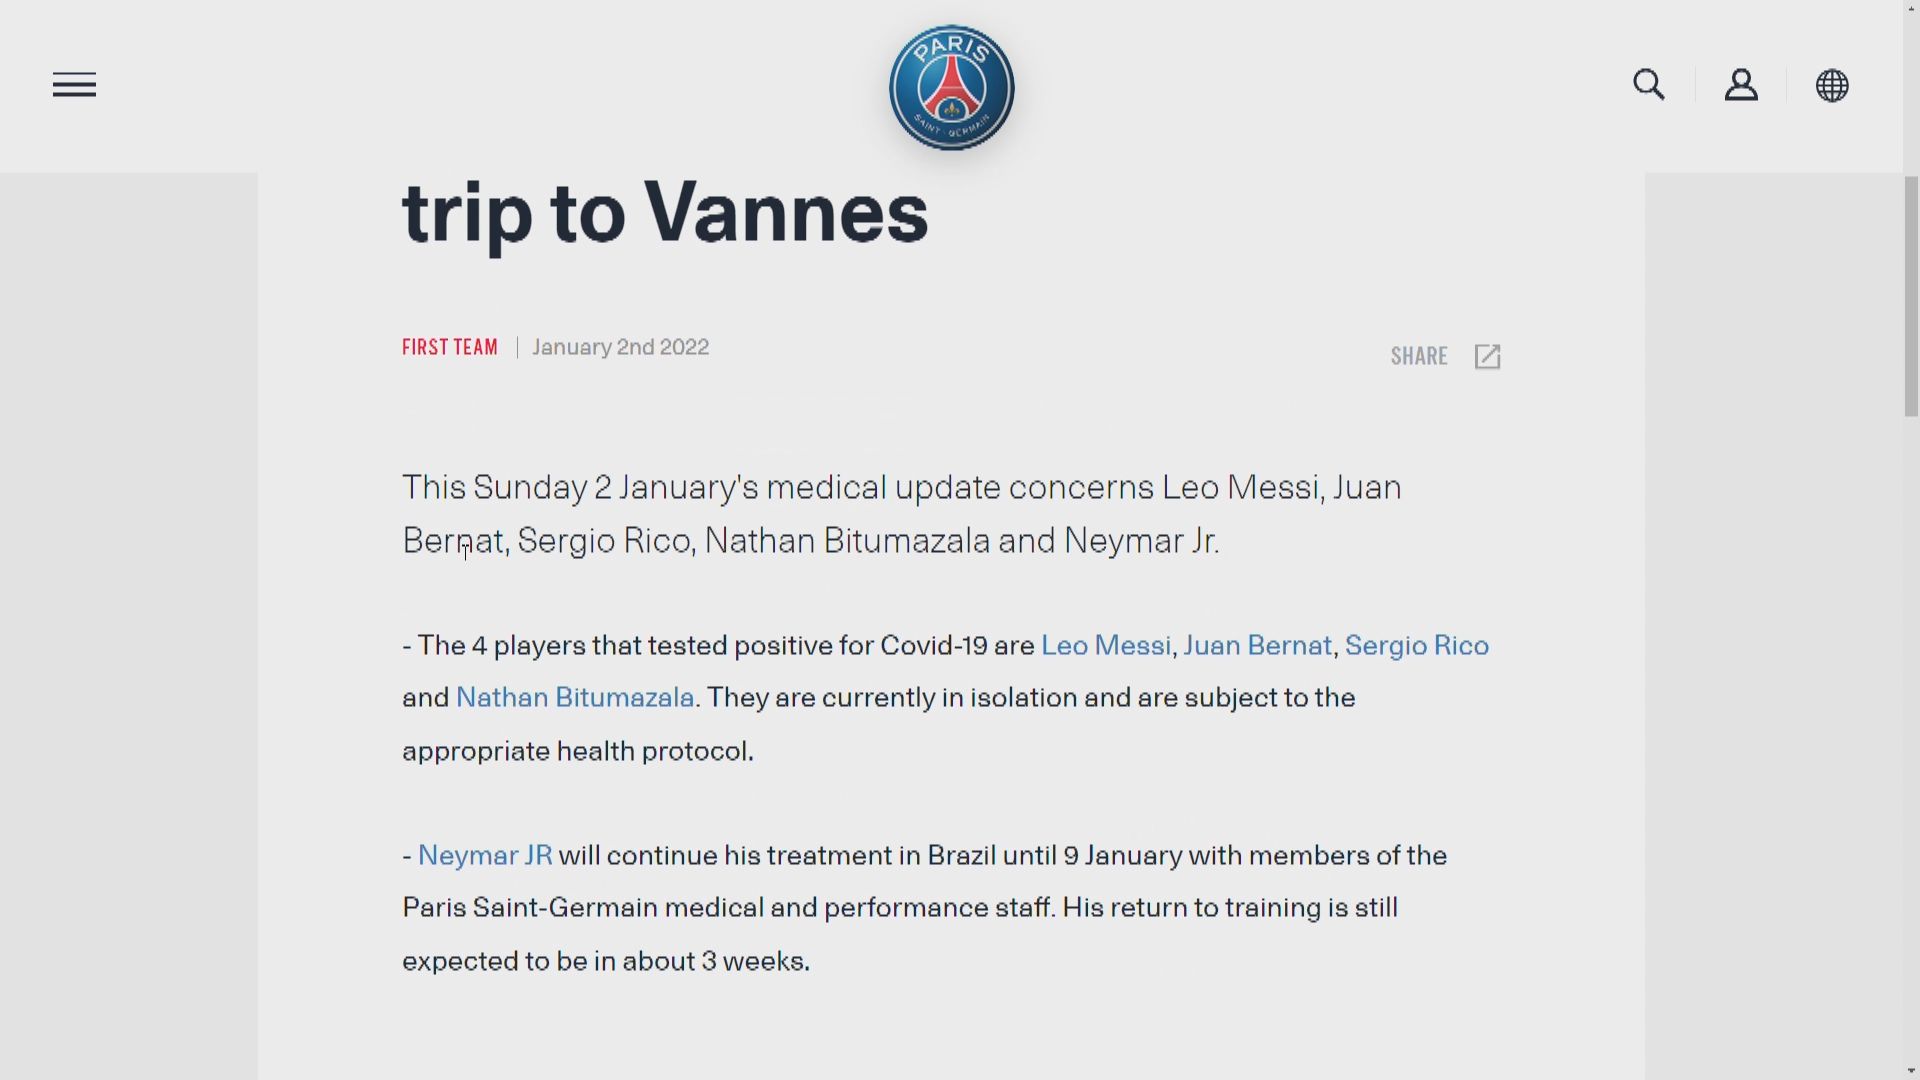The width and height of the screenshot is (1920, 1080).
Task: Open the hamburger navigation menu
Action: 74,85
